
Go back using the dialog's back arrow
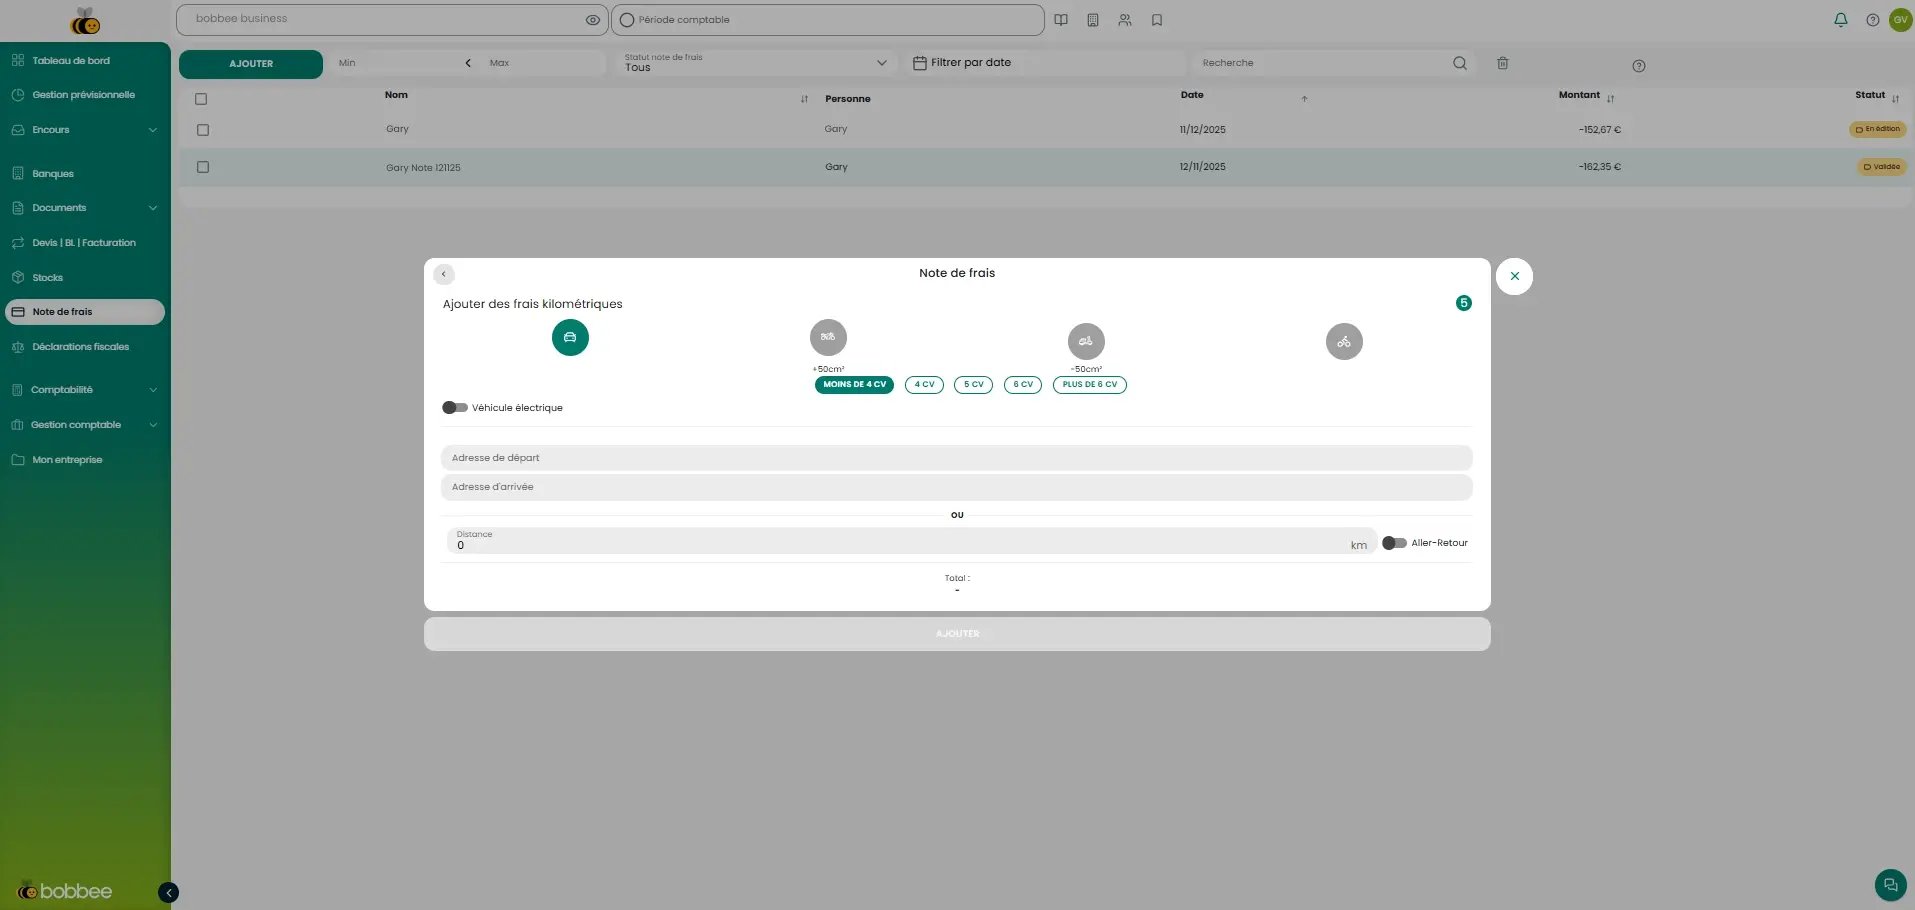pos(444,274)
